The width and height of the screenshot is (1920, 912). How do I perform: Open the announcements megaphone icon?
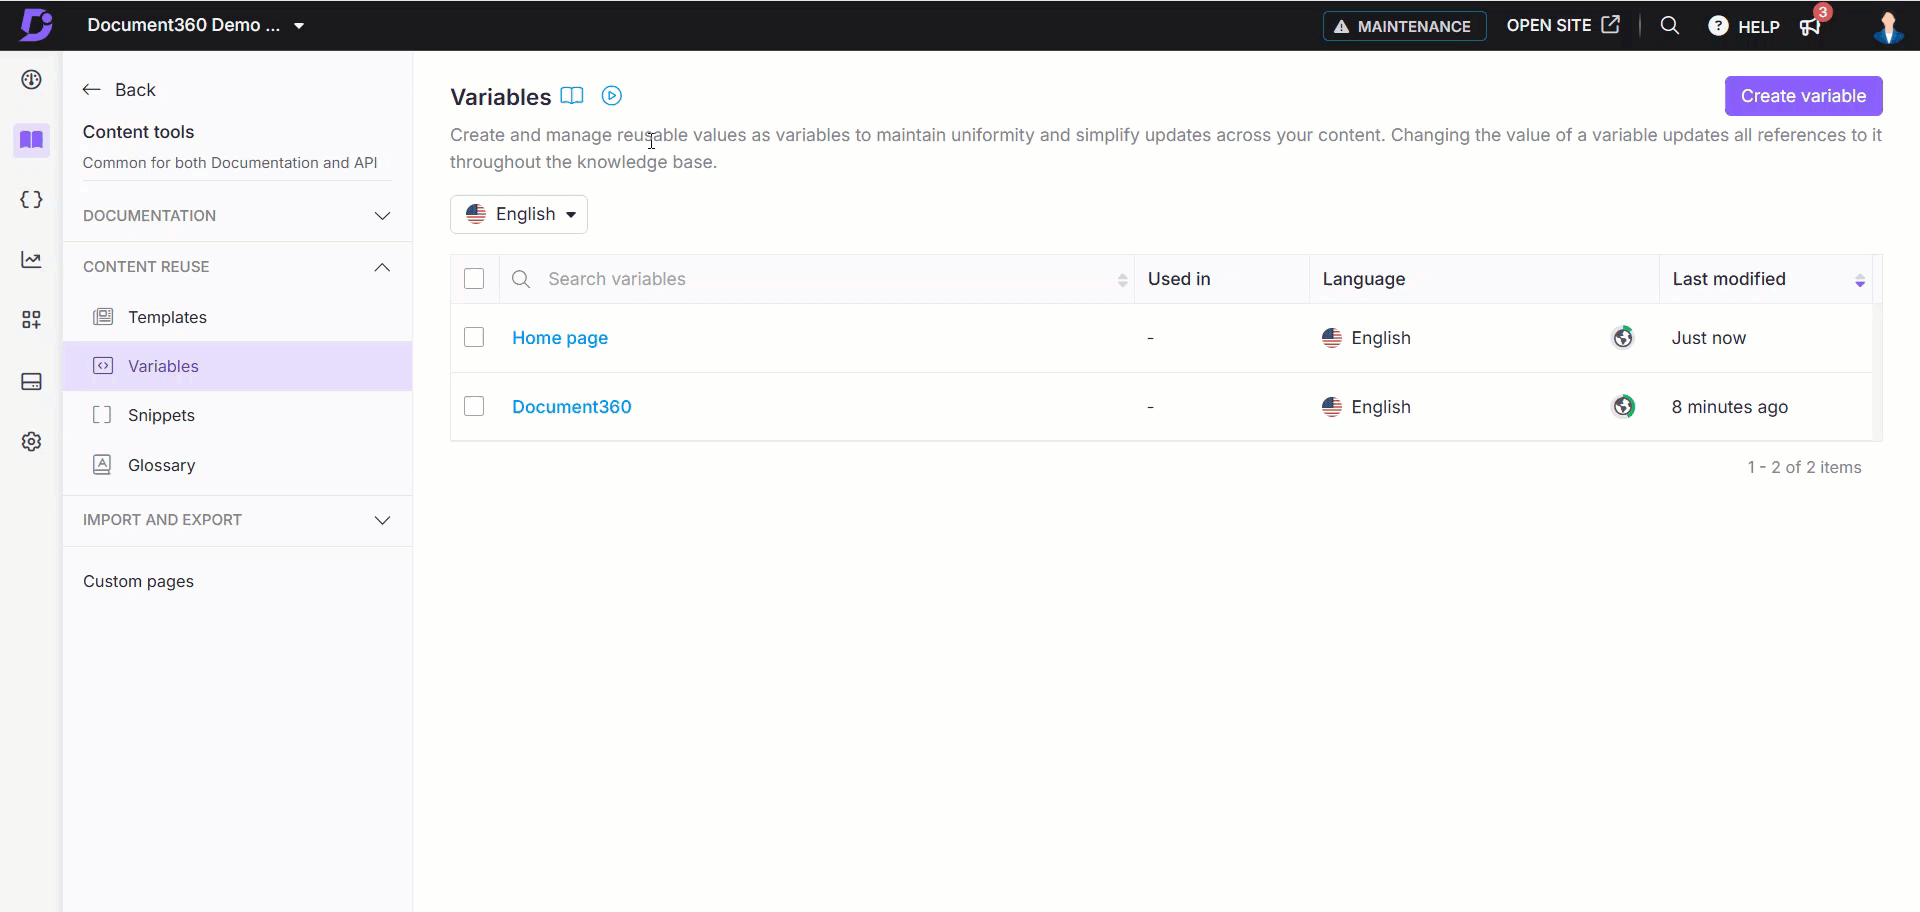pyautogui.click(x=1811, y=27)
